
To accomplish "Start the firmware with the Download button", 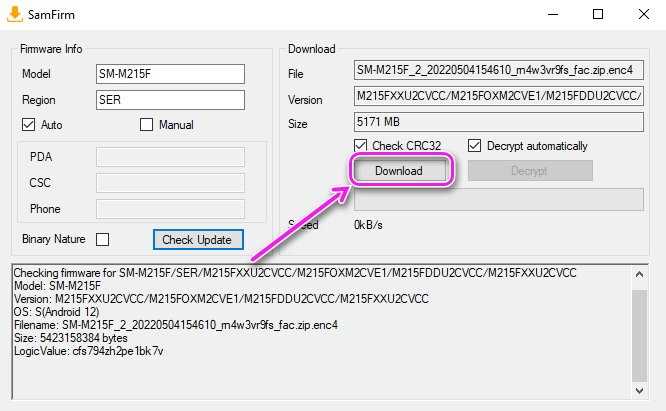I will 399,171.
